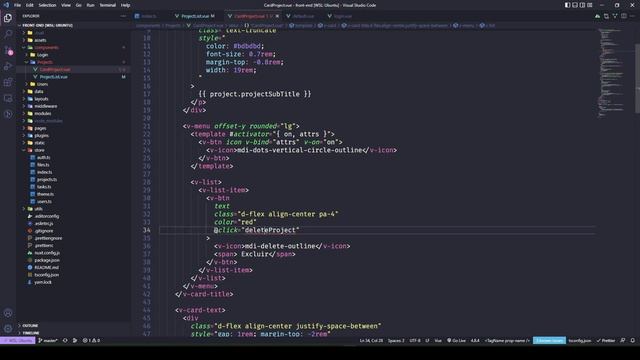Change the UTF-8 encoding in status bar
Screen dimensions: 640x360
point(415,340)
